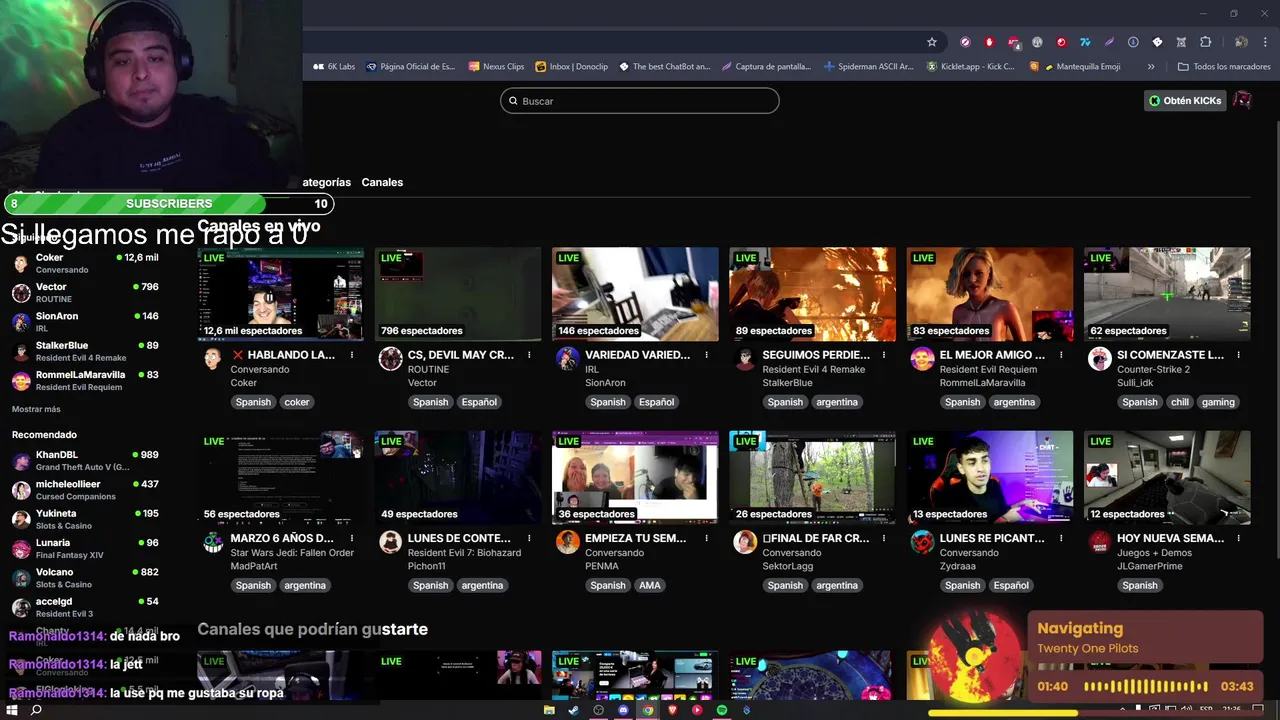Screen dimensions: 1280x720
Task: Expand followed list with Mostrar más
Action: 36,409
